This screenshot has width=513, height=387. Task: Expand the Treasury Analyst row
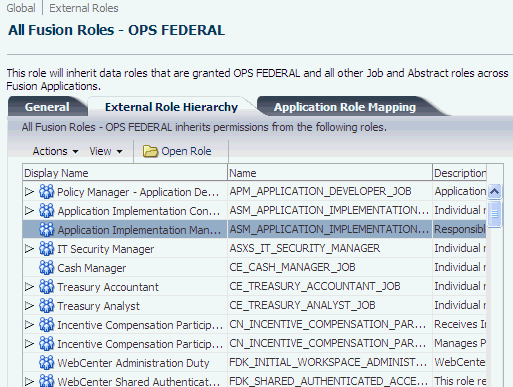tap(29, 305)
